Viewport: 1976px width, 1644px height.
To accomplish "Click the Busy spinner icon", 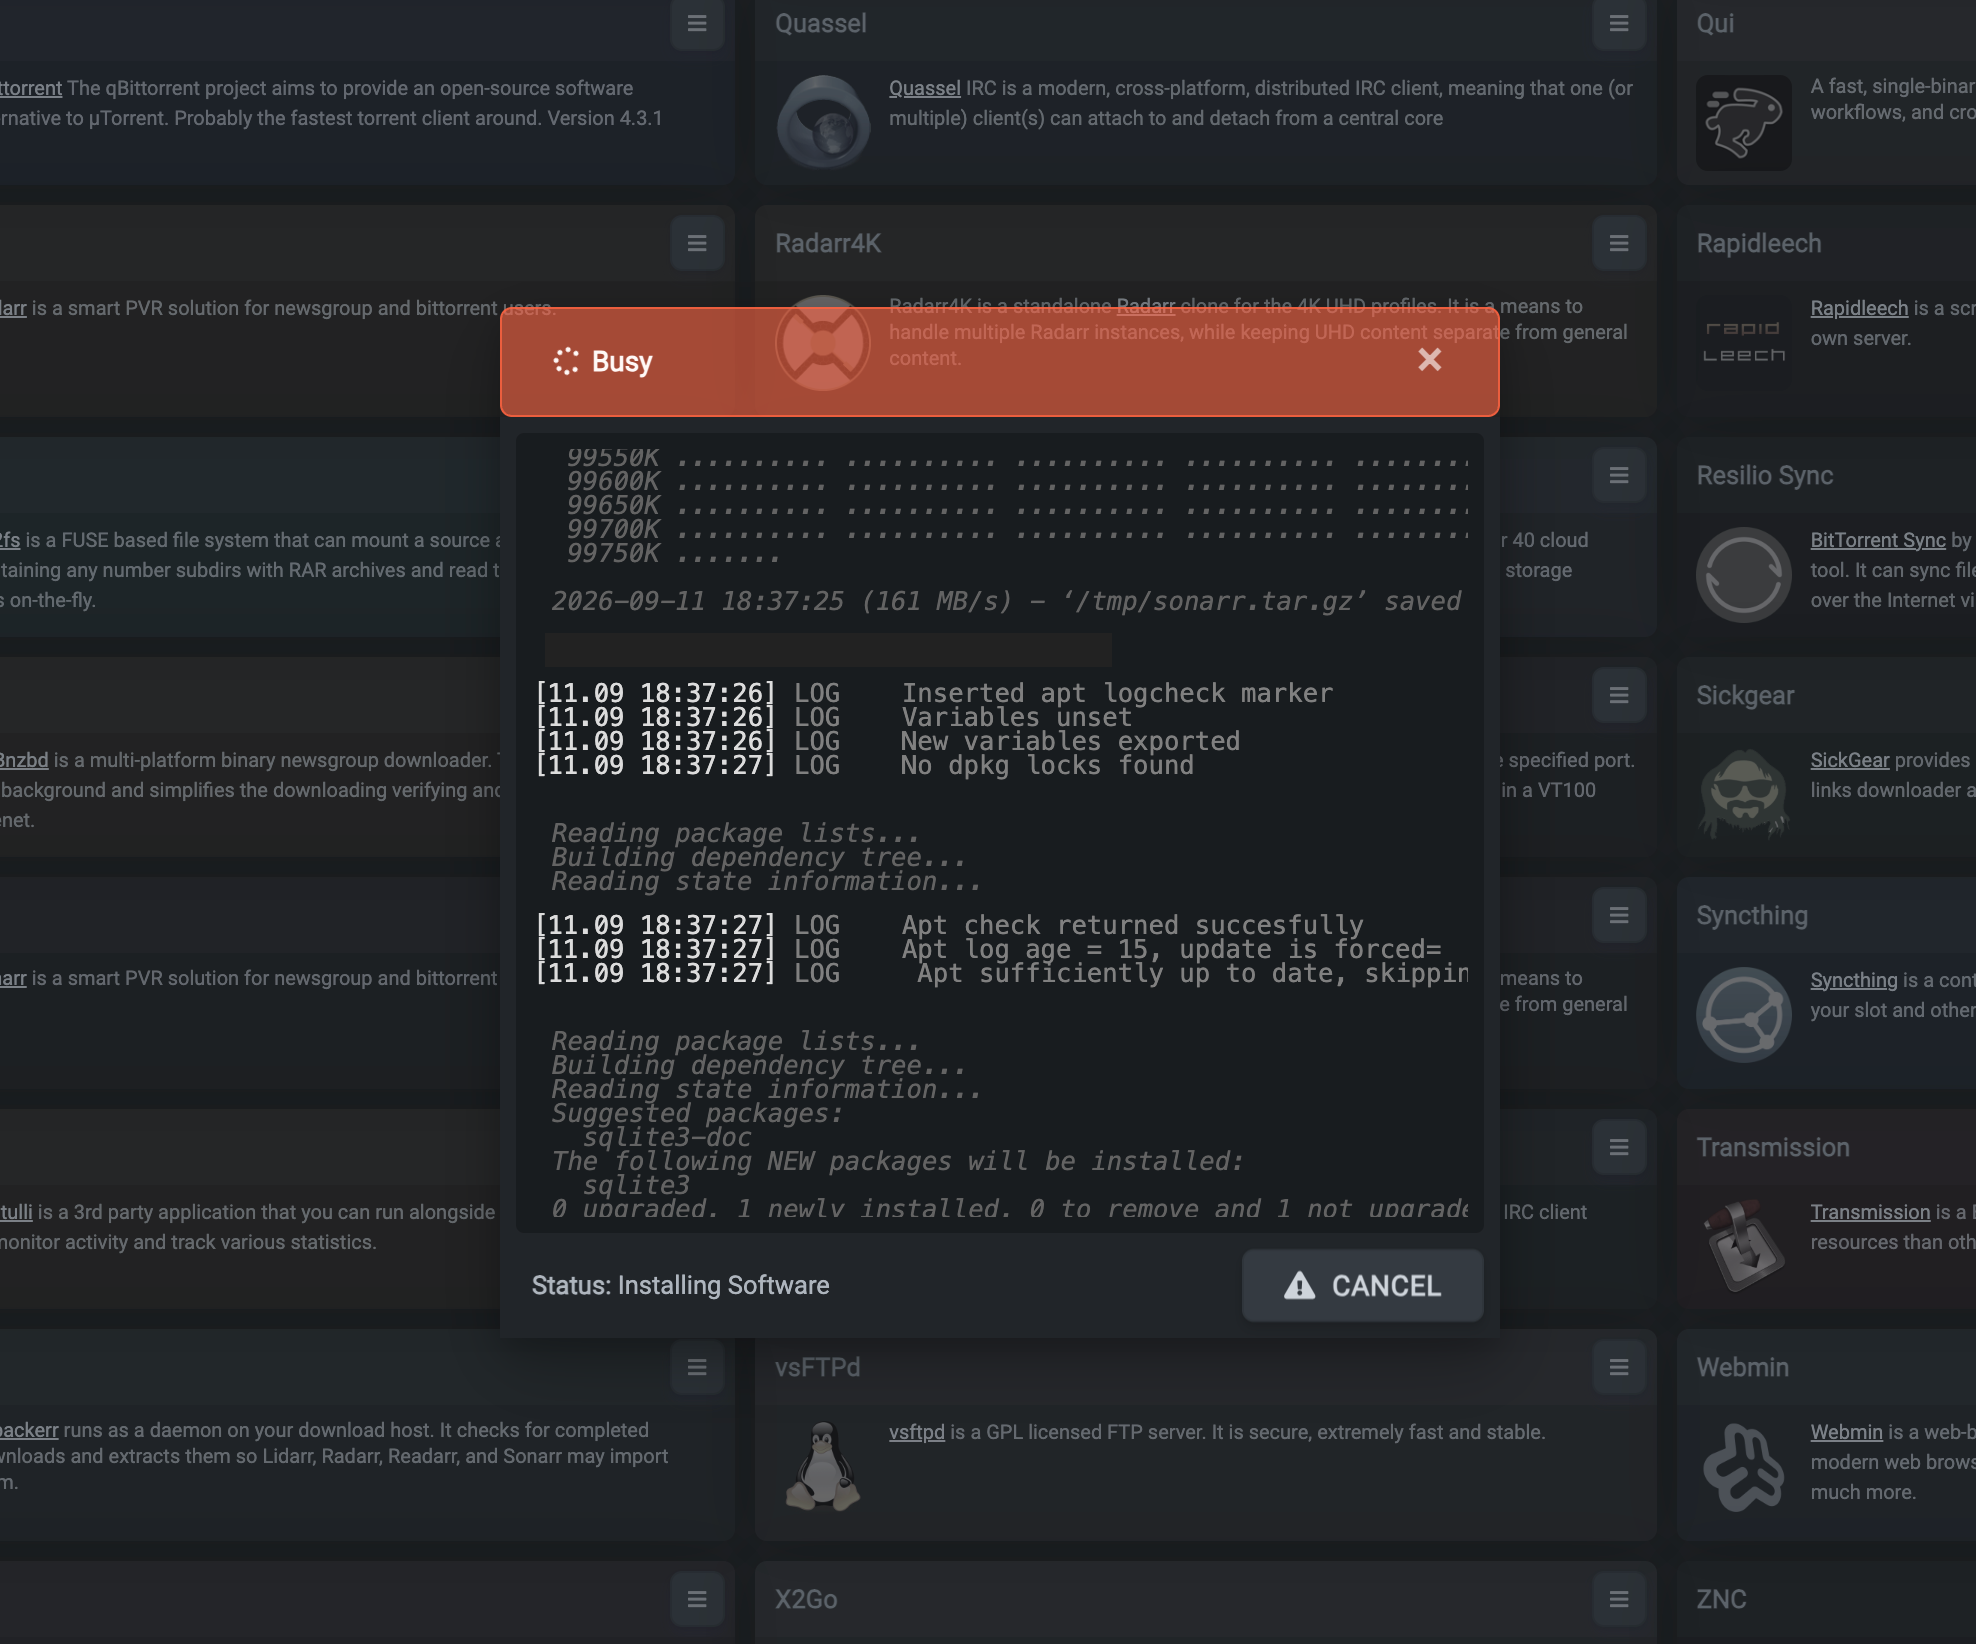I will click(x=566, y=361).
